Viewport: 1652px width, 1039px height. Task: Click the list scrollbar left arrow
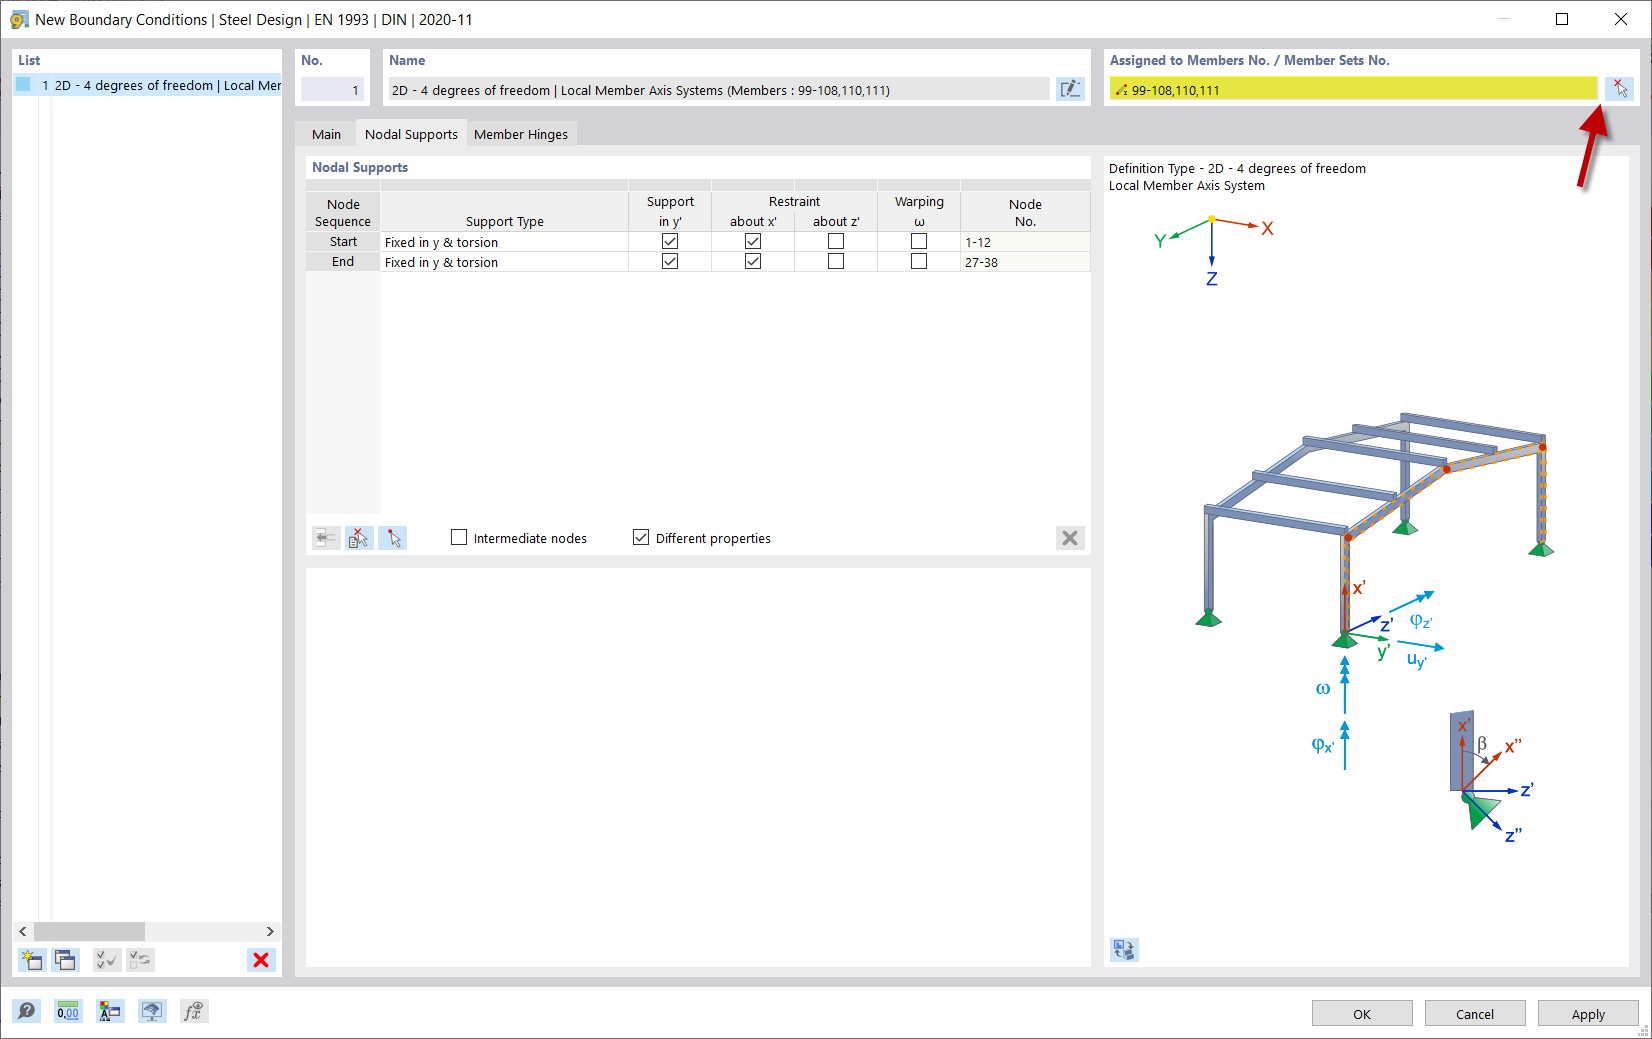[x=23, y=931]
